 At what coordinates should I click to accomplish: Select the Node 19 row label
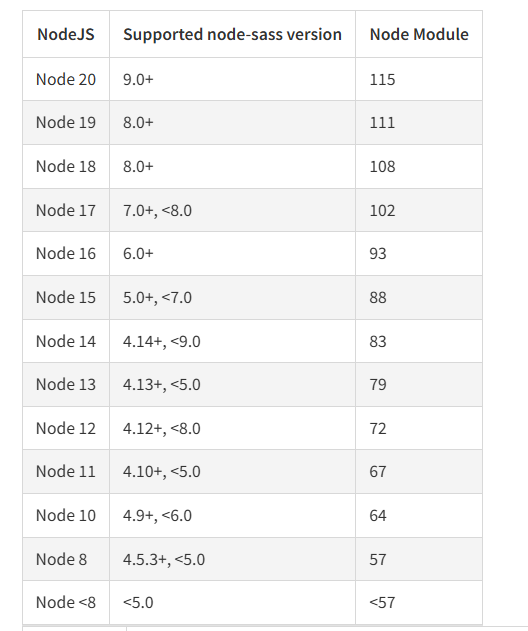click(x=66, y=122)
